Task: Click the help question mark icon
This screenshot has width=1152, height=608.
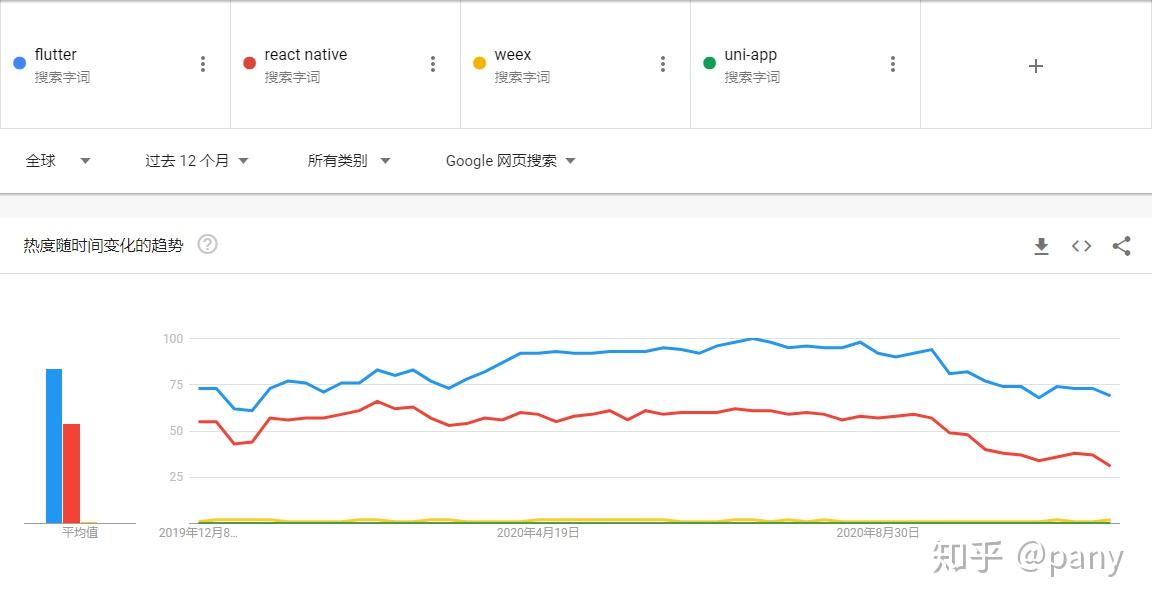Action: click(x=207, y=243)
